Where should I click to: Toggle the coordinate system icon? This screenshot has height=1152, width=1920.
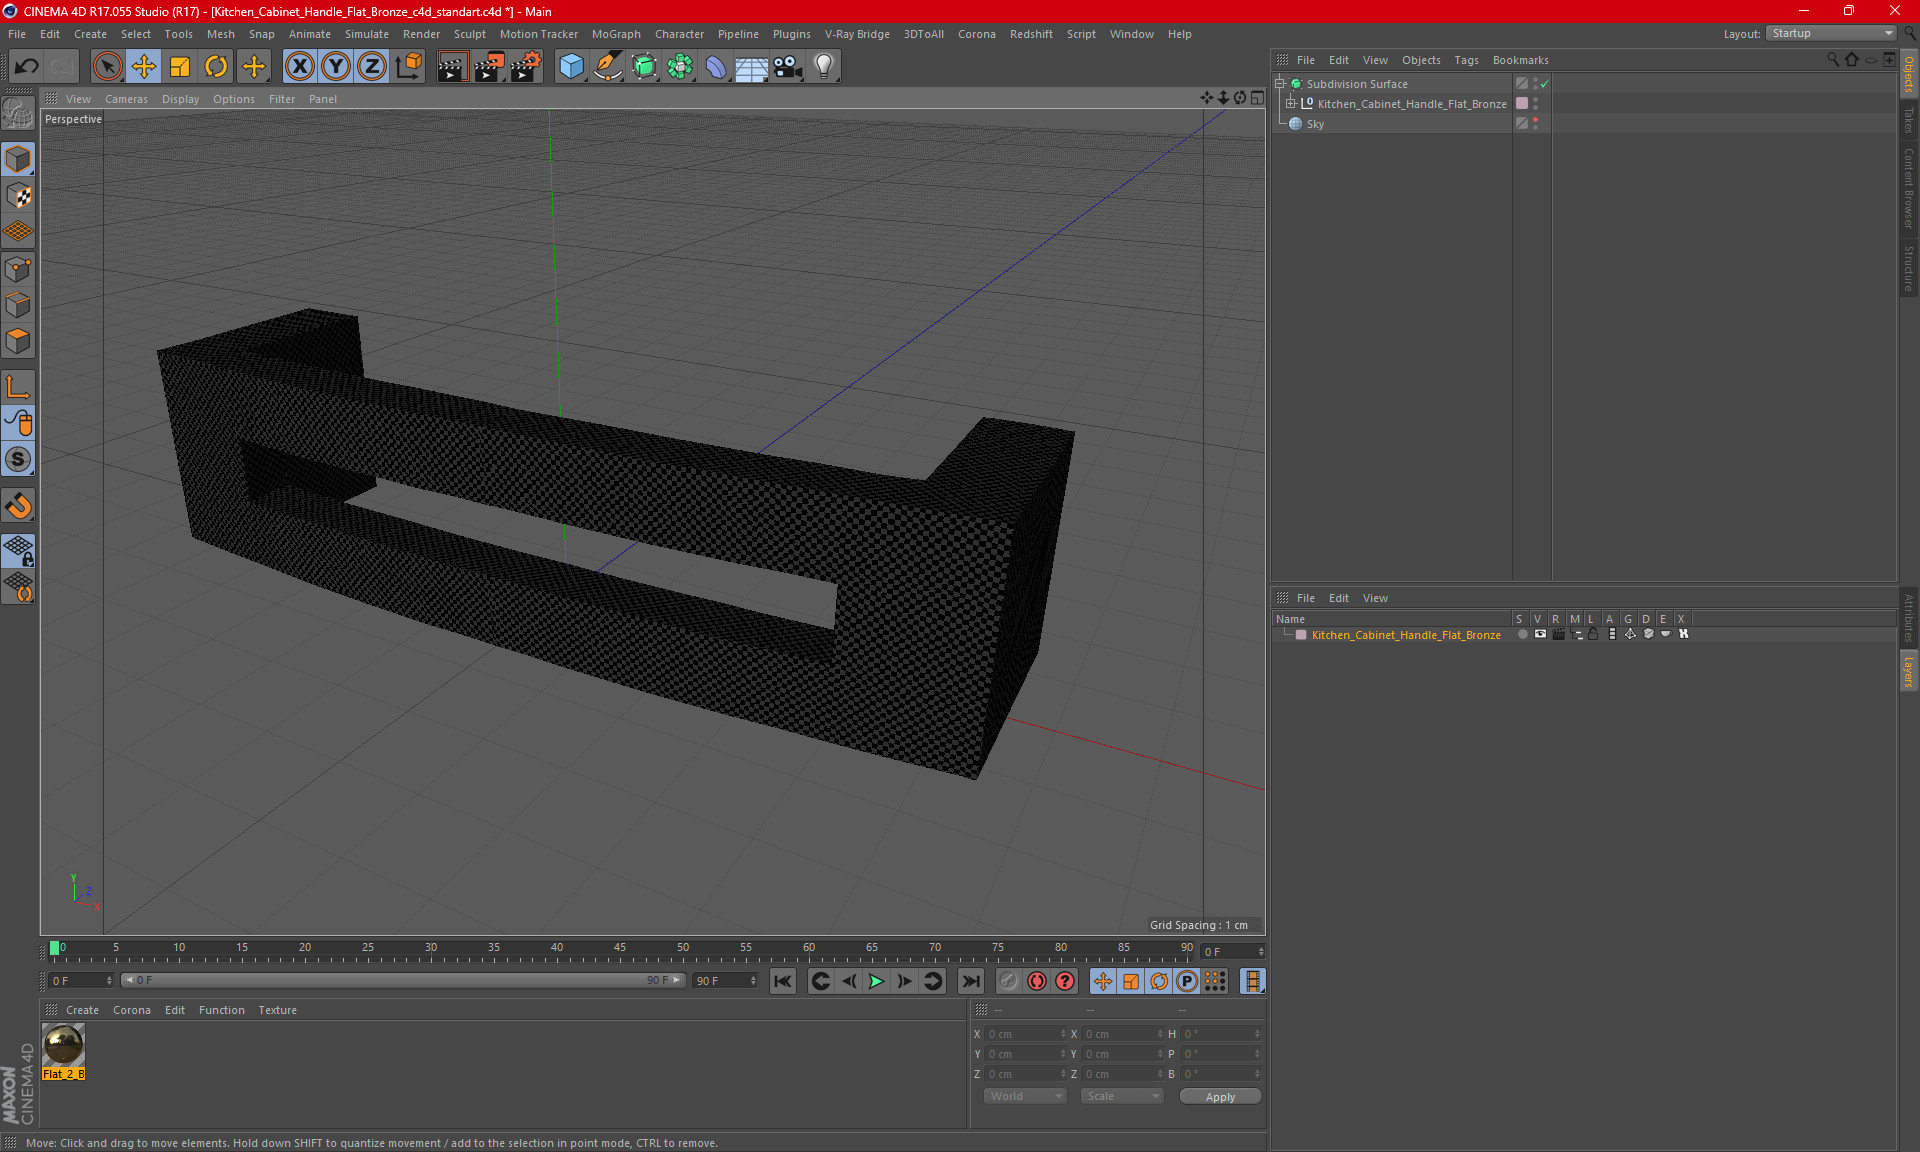(x=408, y=67)
